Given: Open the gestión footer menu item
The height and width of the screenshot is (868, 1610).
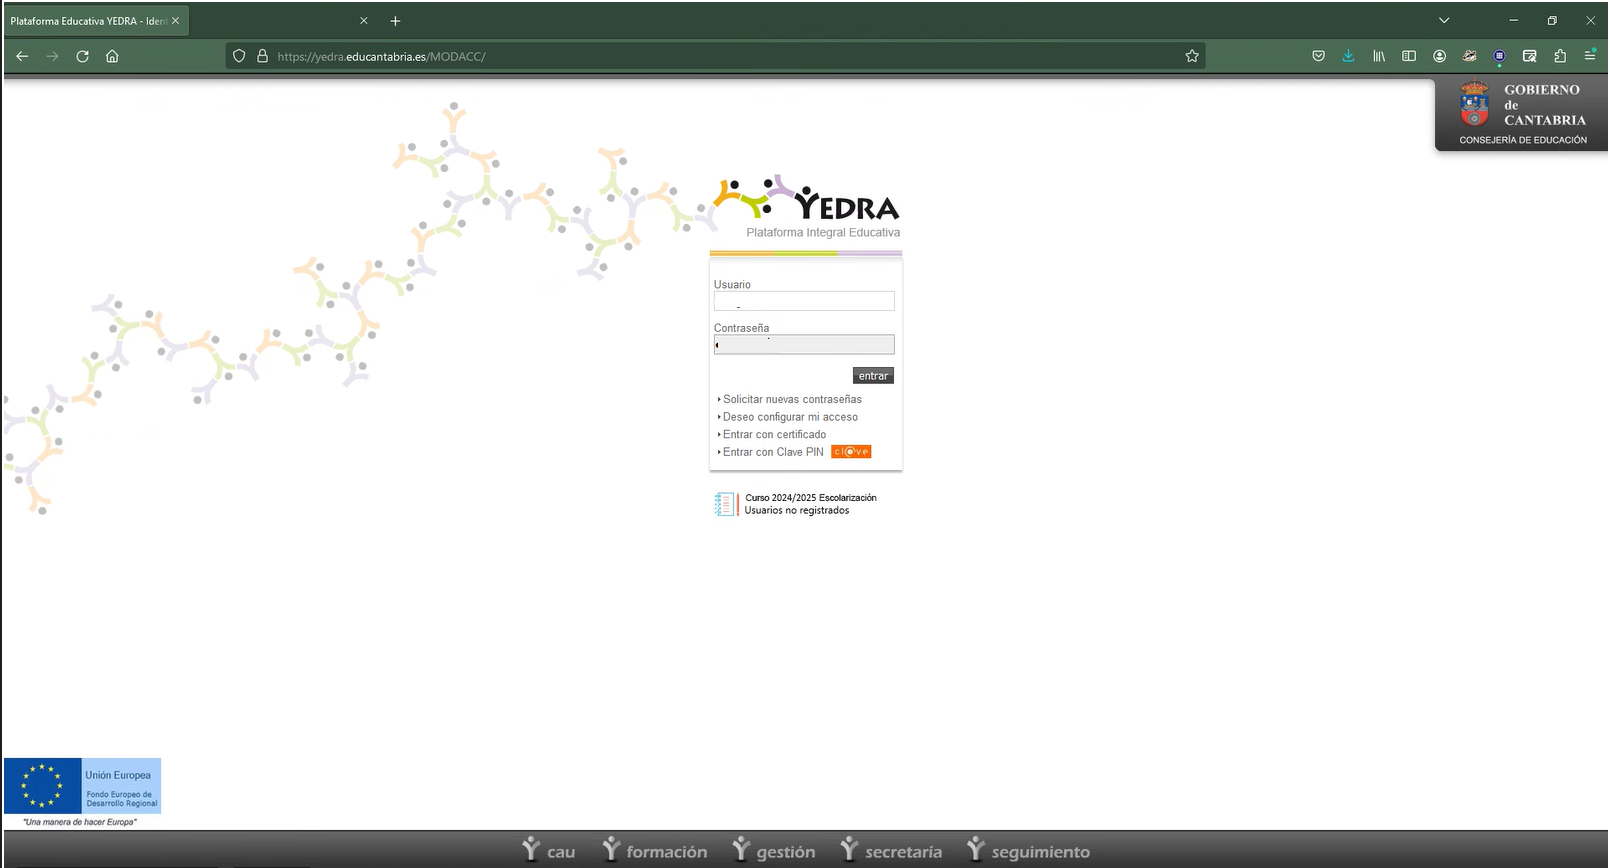Looking at the screenshot, I should pos(774,850).
